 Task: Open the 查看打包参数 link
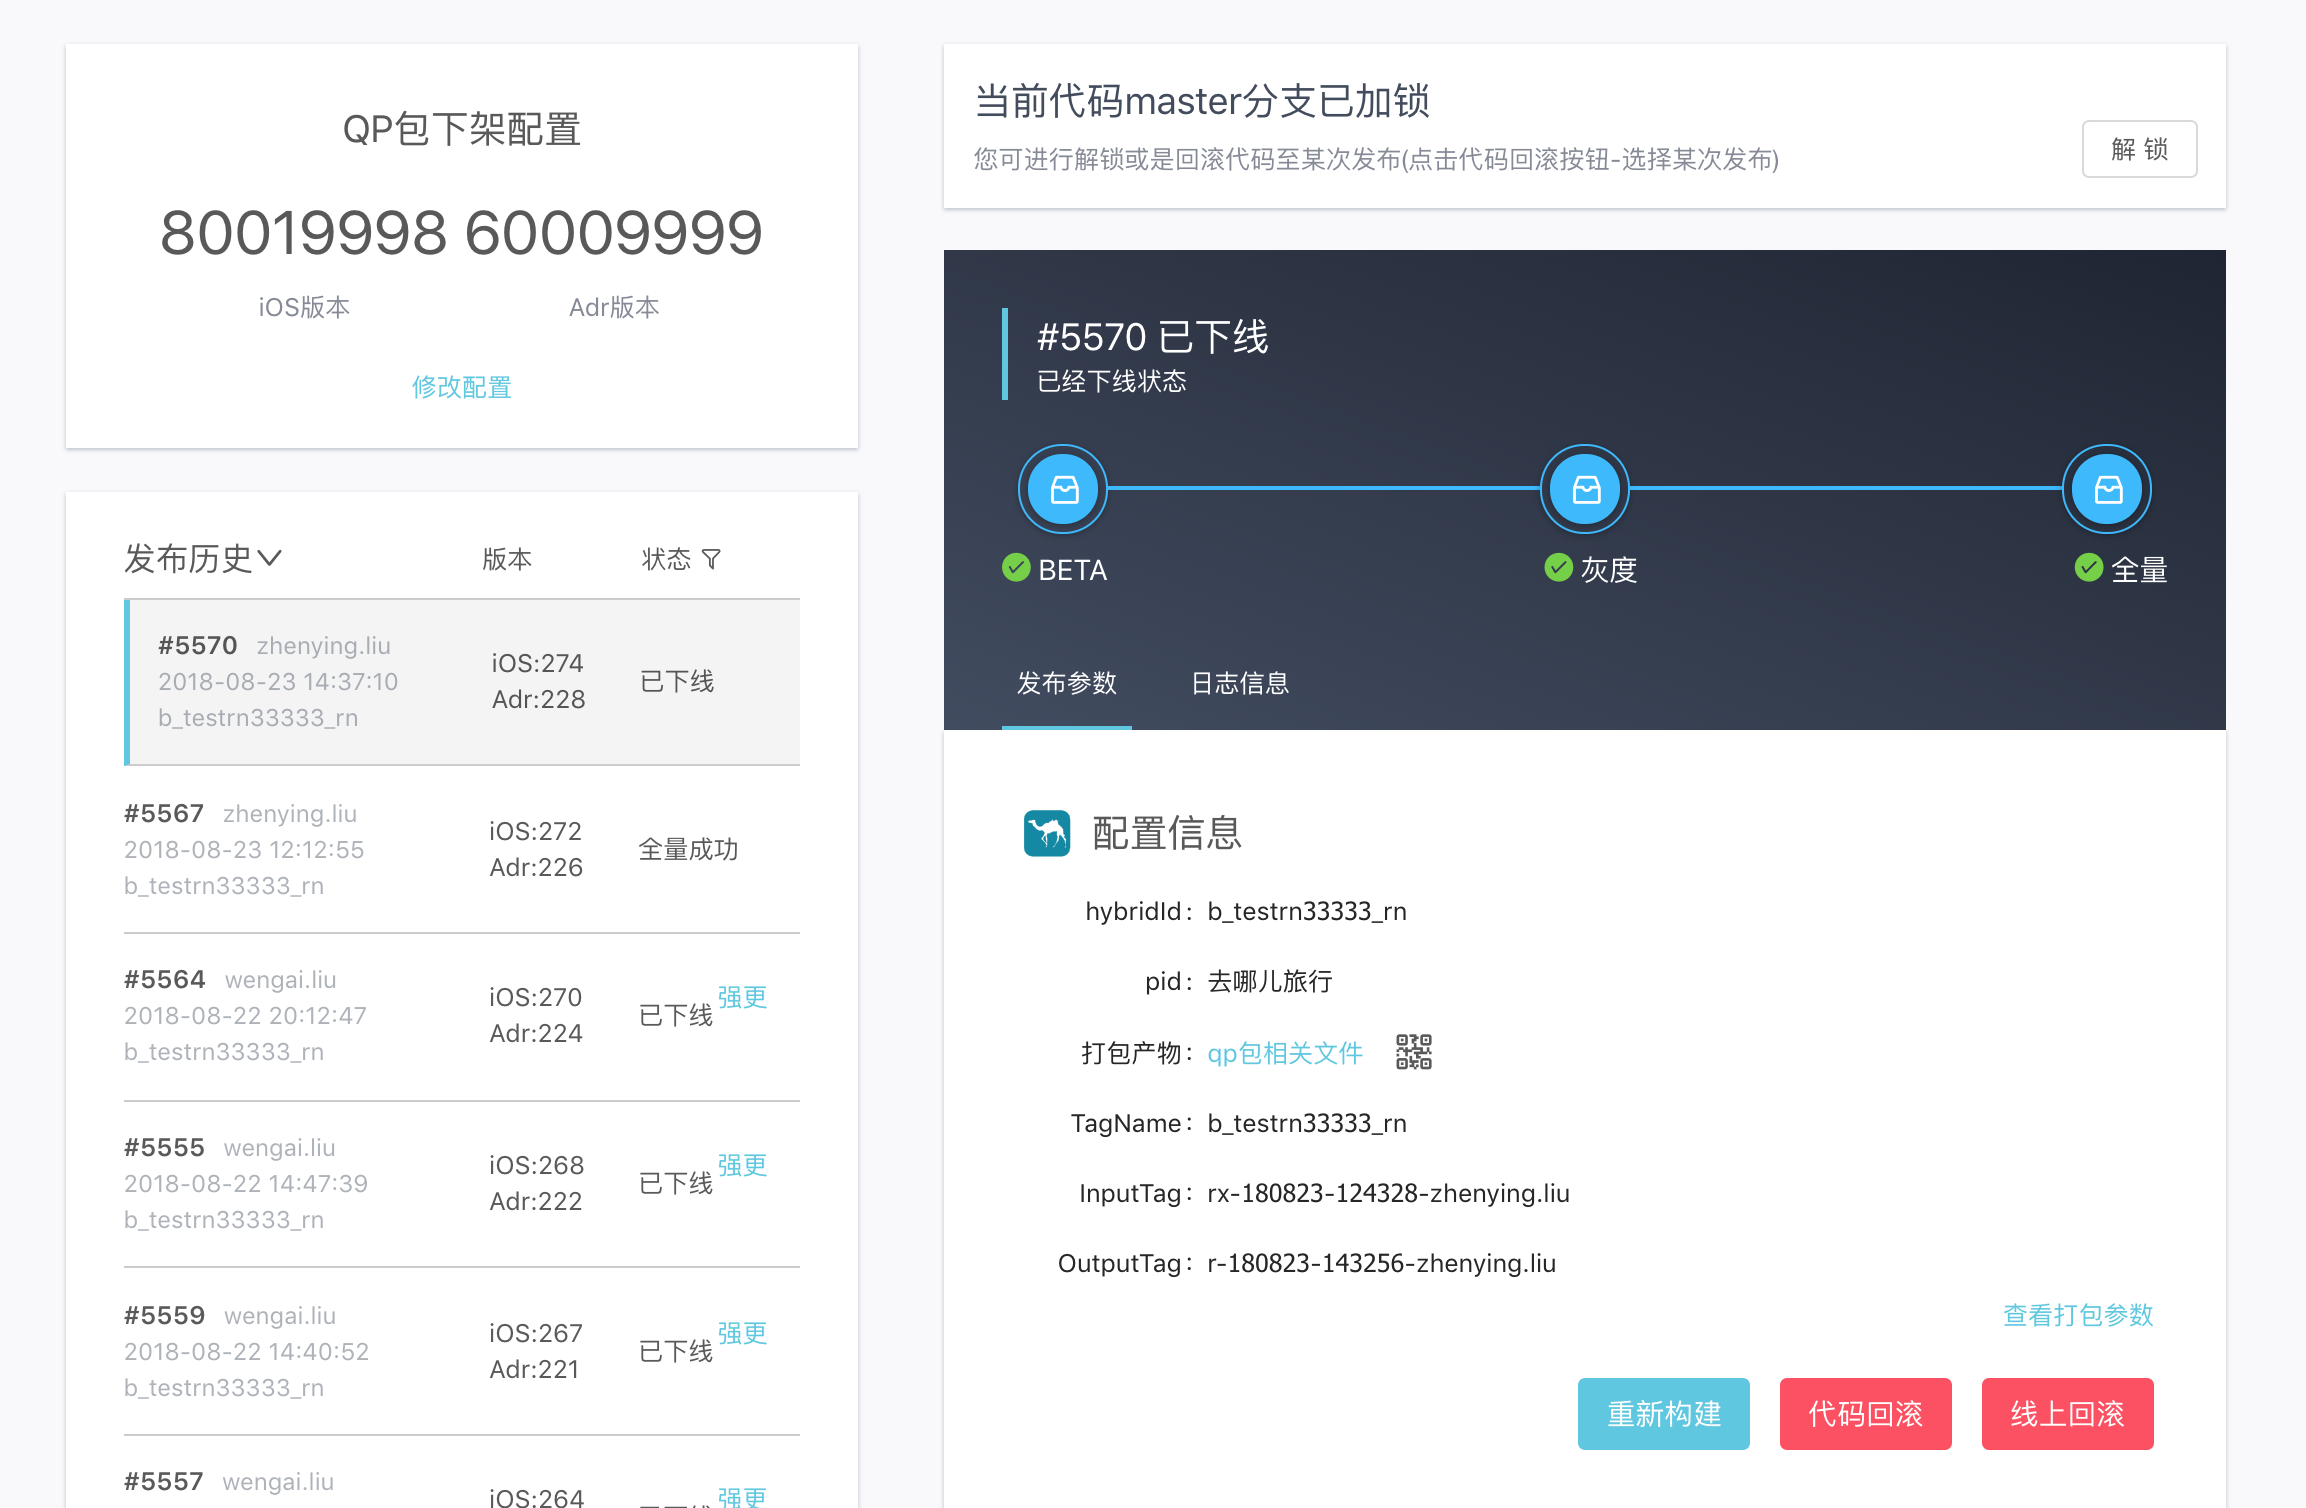coord(2078,1315)
